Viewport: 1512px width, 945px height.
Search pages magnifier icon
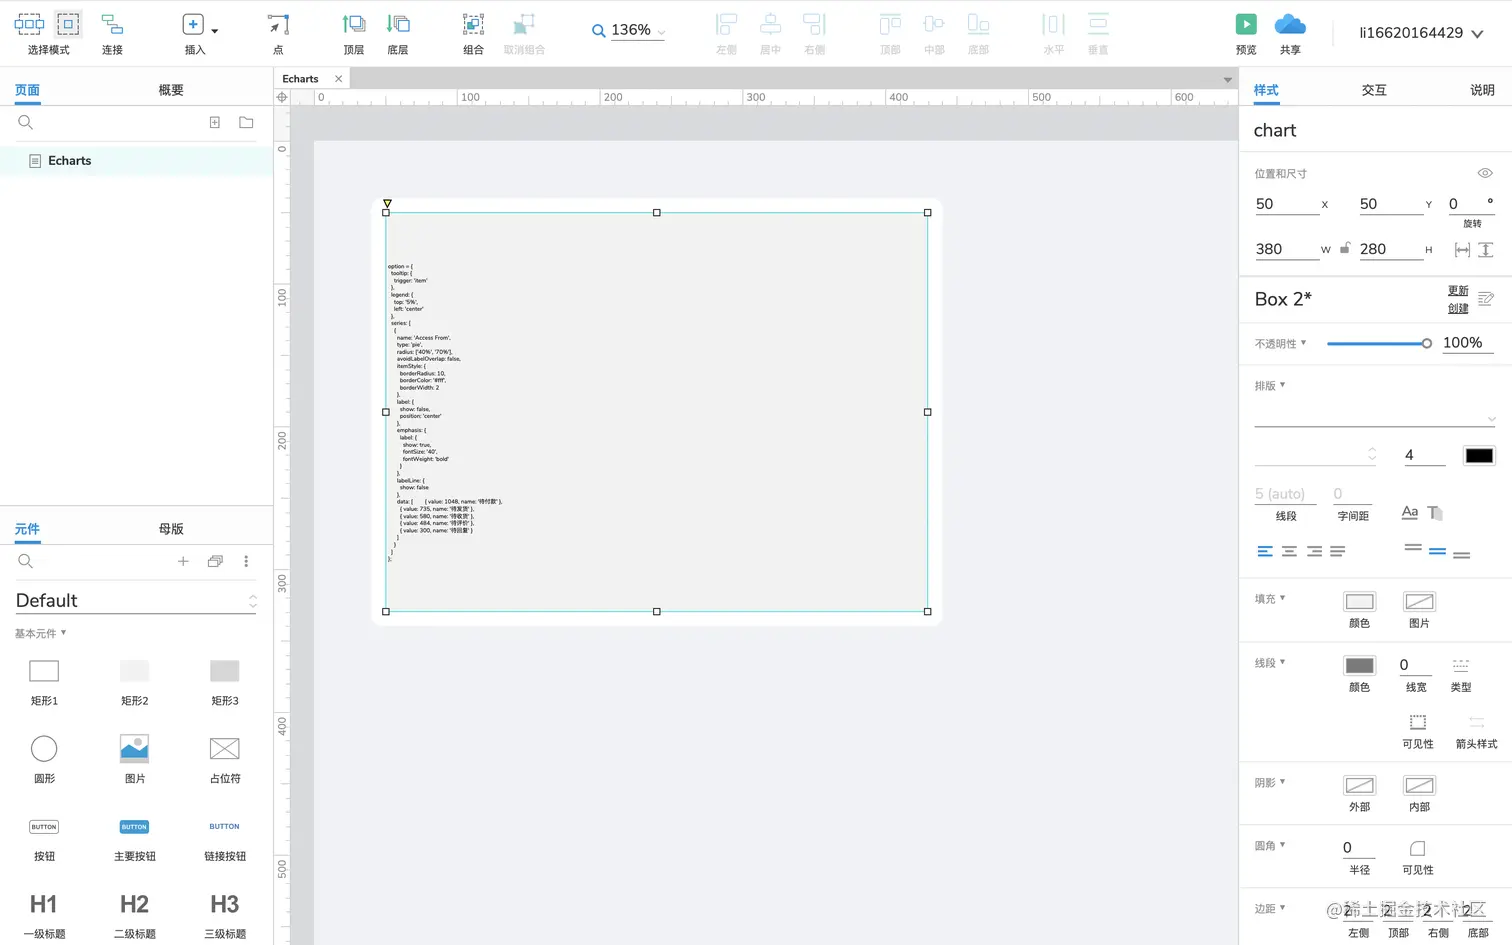(26, 122)
